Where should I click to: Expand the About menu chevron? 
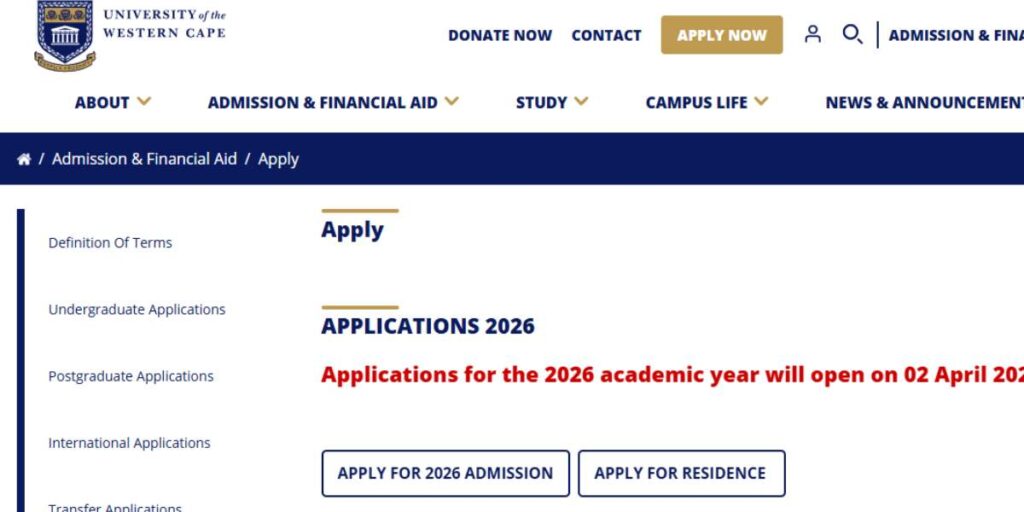pos(144,101)
